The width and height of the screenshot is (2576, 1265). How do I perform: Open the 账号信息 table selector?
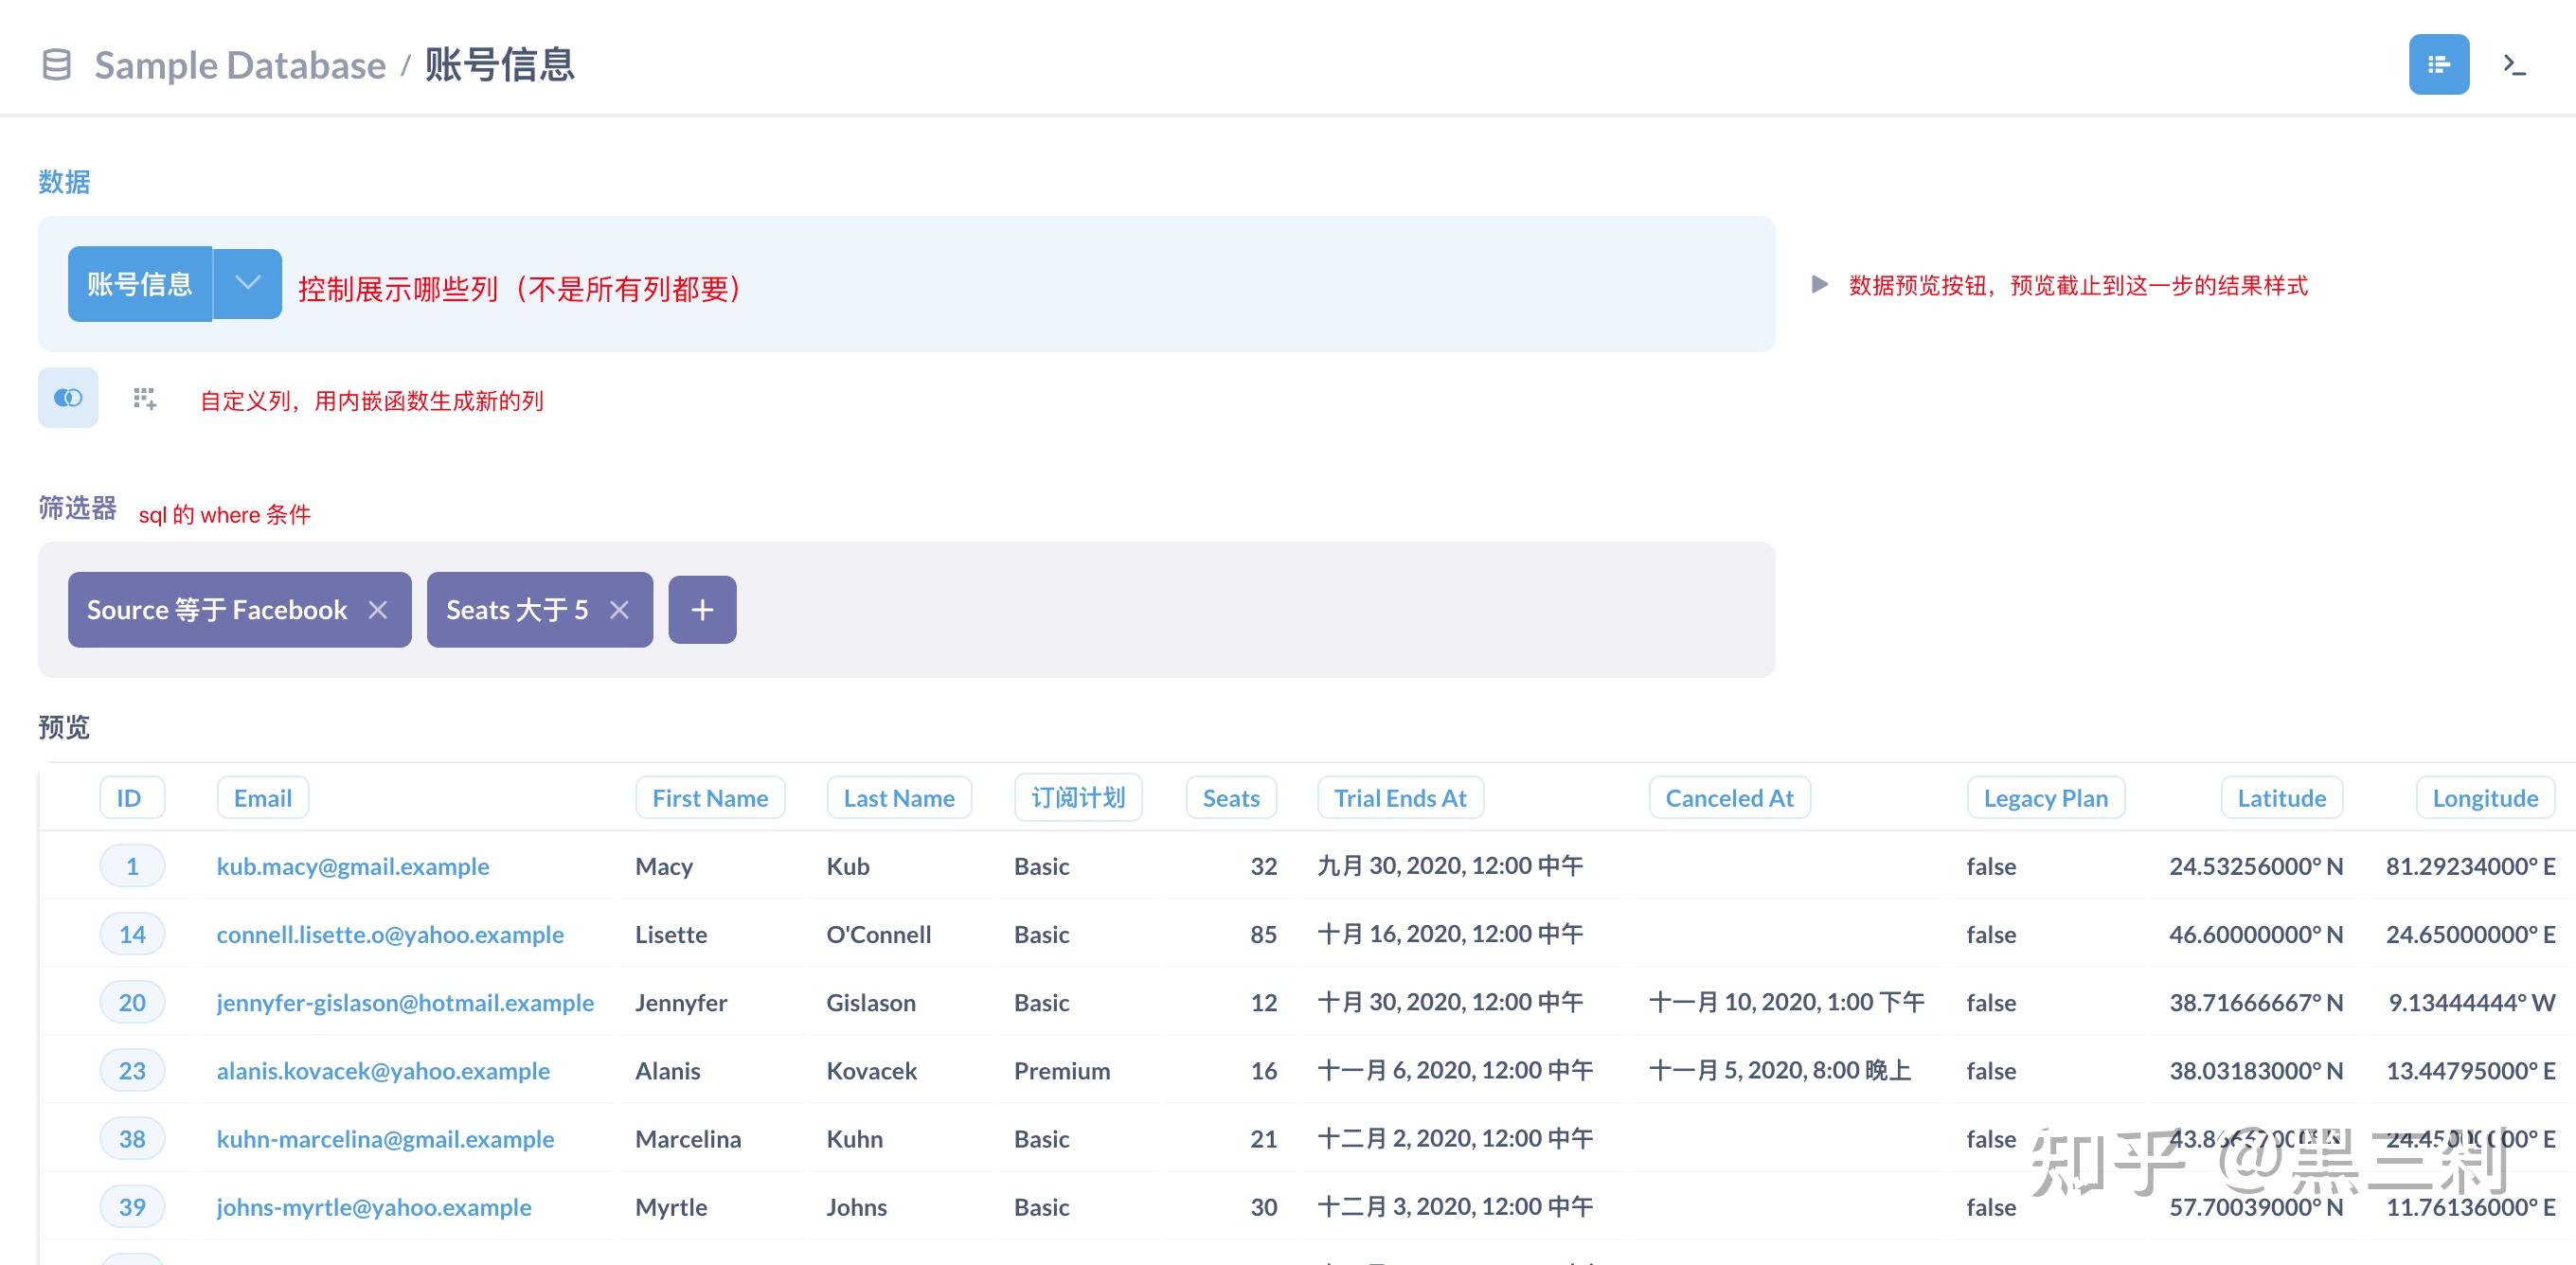(x=139, y=284)
